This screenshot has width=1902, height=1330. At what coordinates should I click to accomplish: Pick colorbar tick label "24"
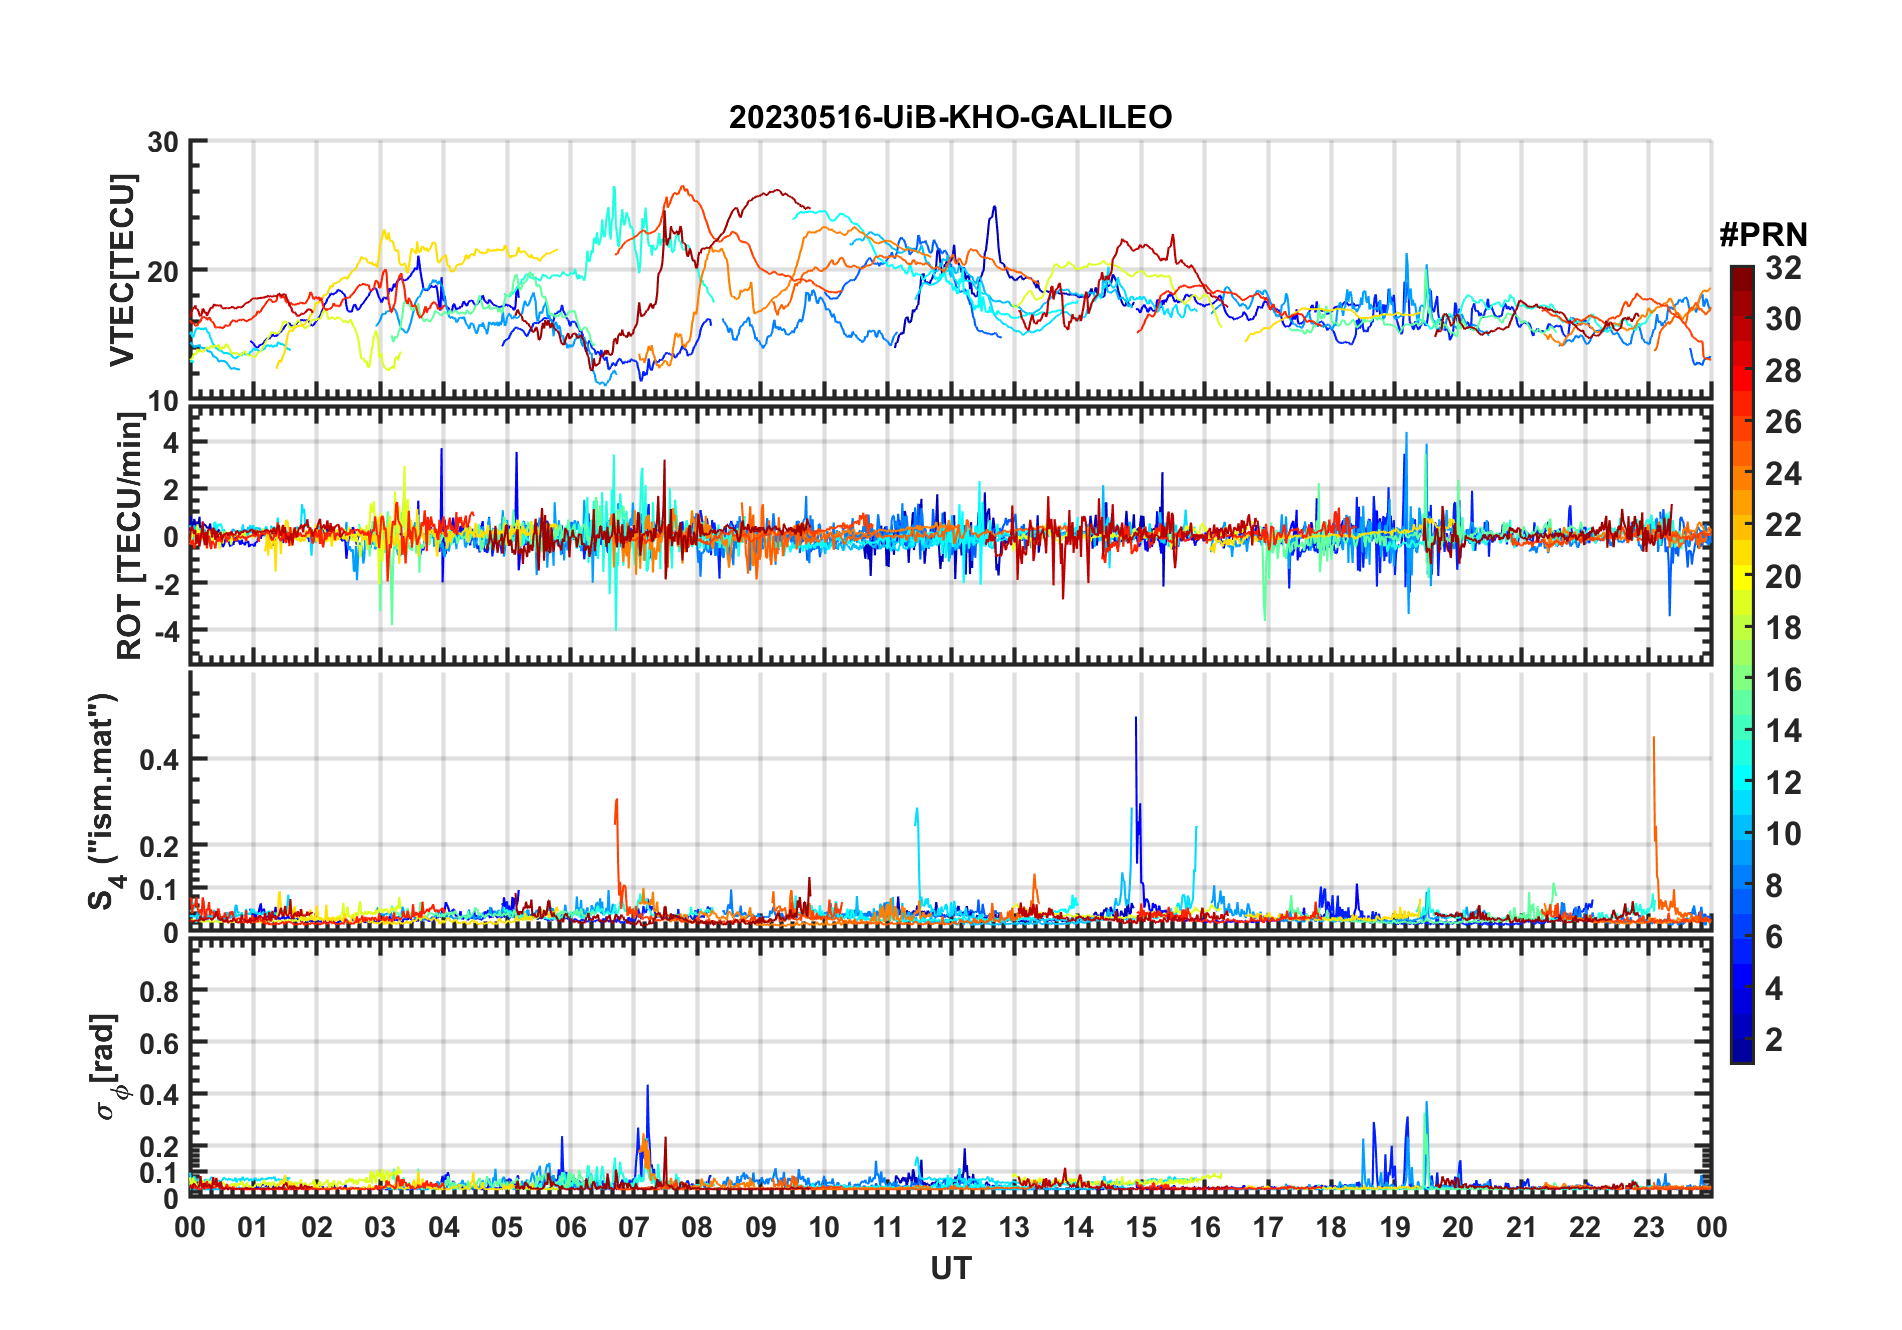[1783, 474]
